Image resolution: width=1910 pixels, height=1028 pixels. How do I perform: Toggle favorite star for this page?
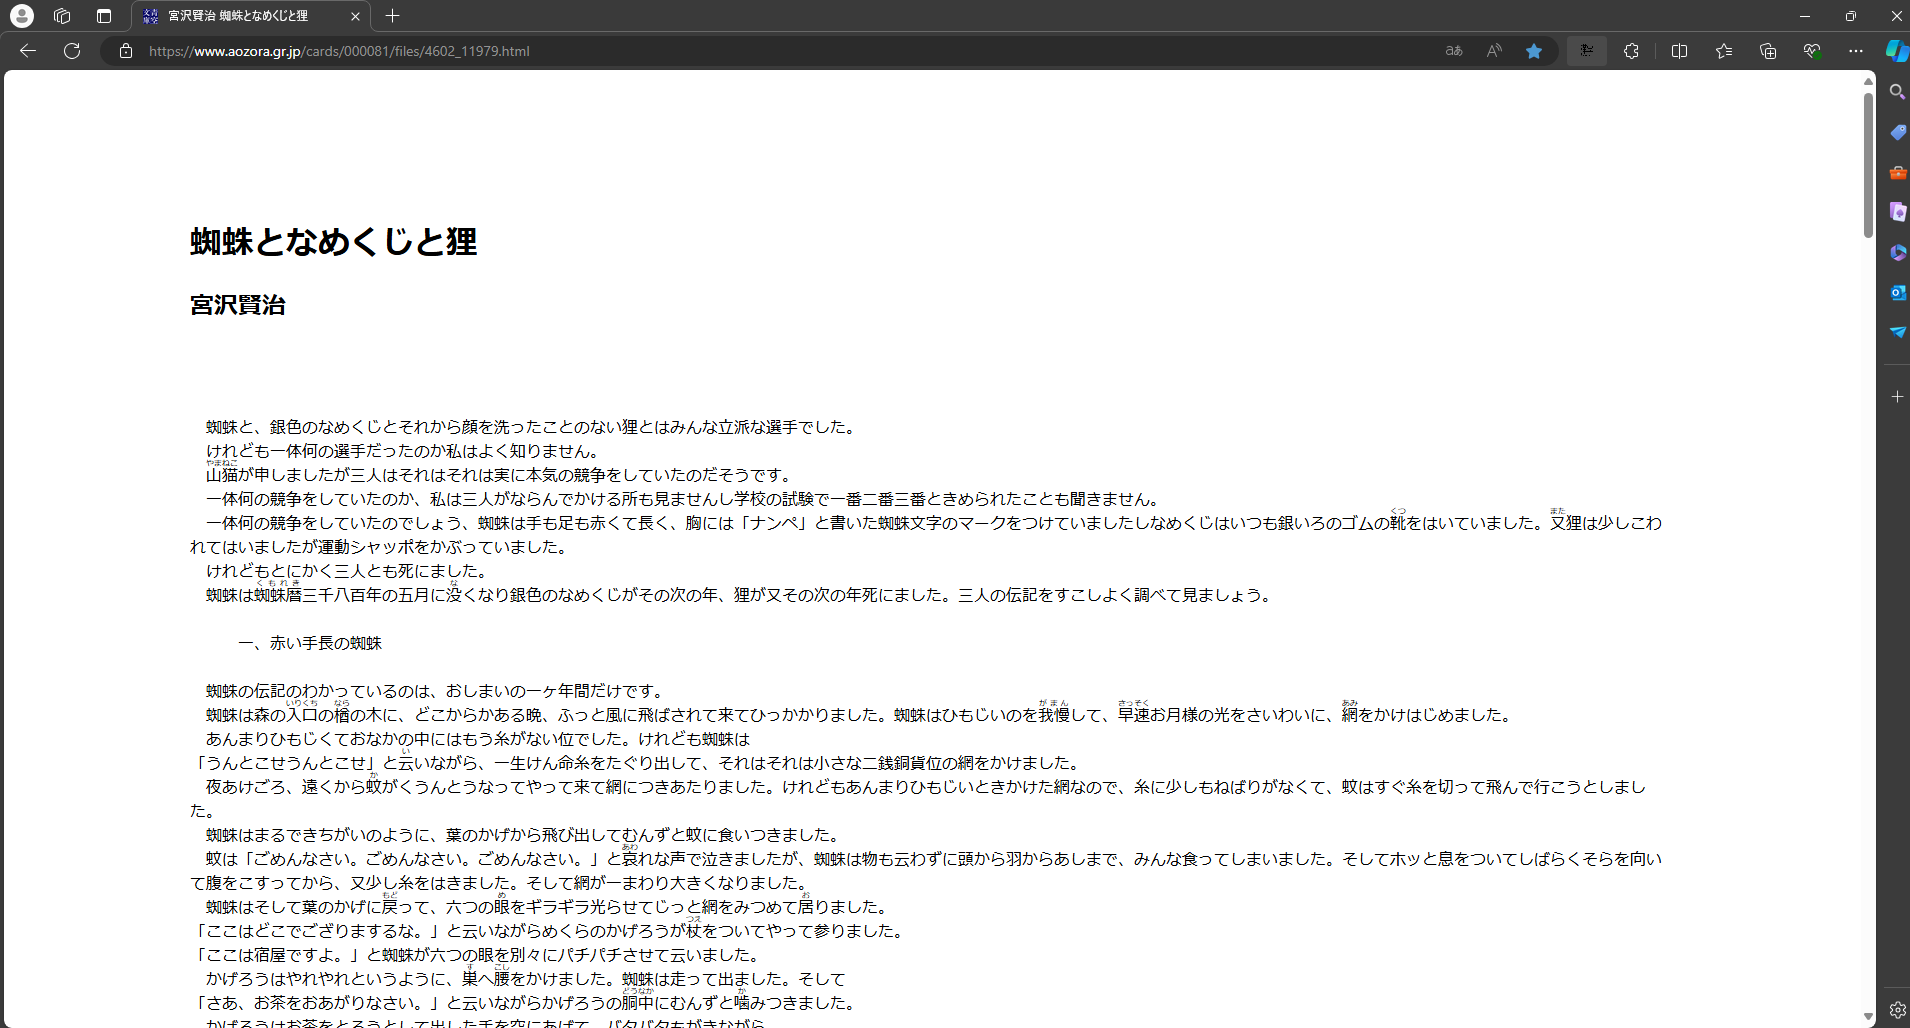(1534, 51)
